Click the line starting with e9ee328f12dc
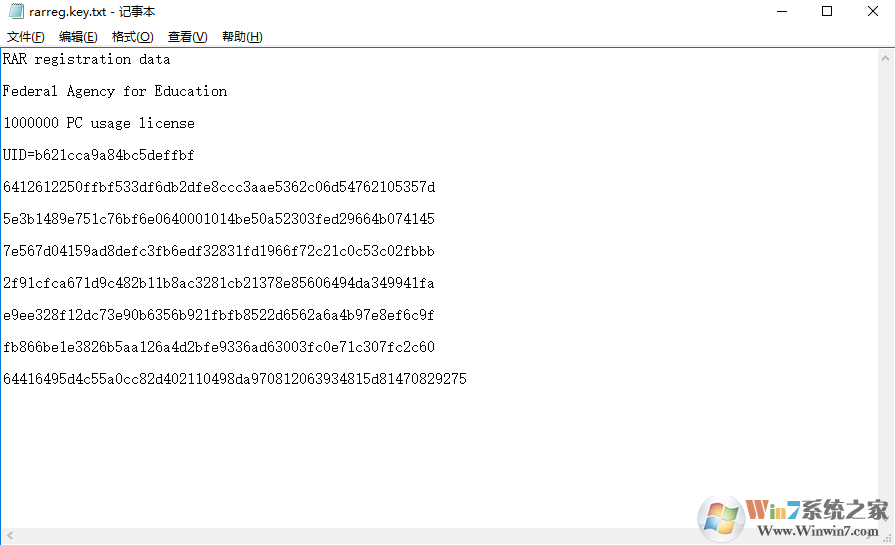Image resolution: width=895 pixels, height=545 pixels. coord(219,315)
